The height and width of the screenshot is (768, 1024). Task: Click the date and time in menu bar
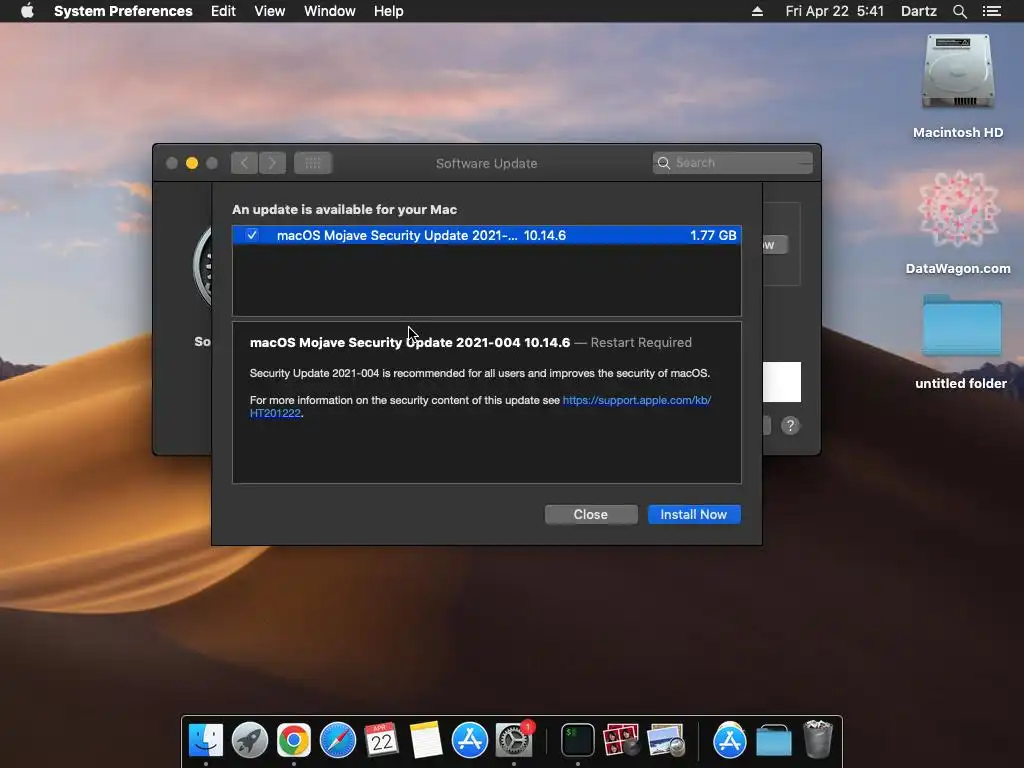835,11
